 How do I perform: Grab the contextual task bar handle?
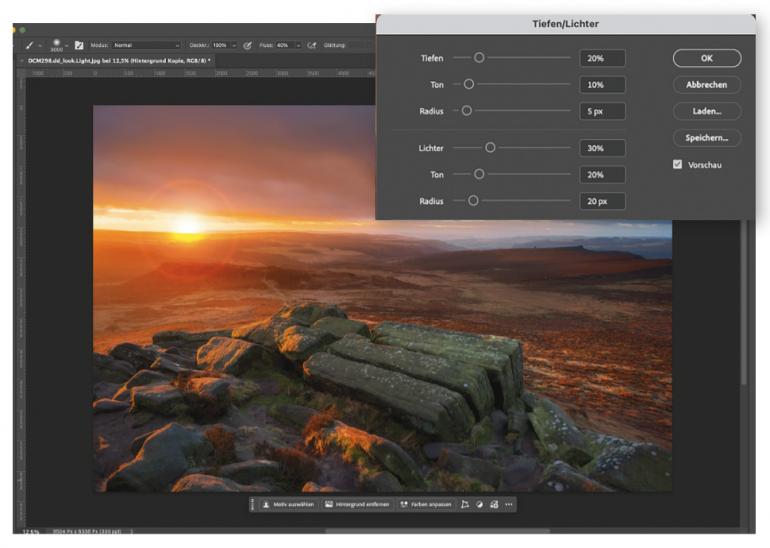(x=252, y=504)
